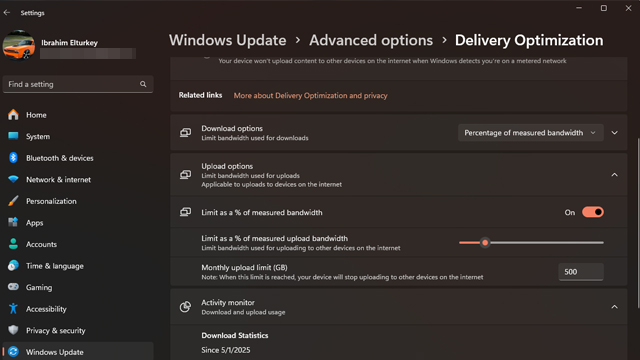The image size is (640, 360).
Task: Click the upload bandwidth percentage slider thumb
Action: pyautogui.click(x=485, y=242)
